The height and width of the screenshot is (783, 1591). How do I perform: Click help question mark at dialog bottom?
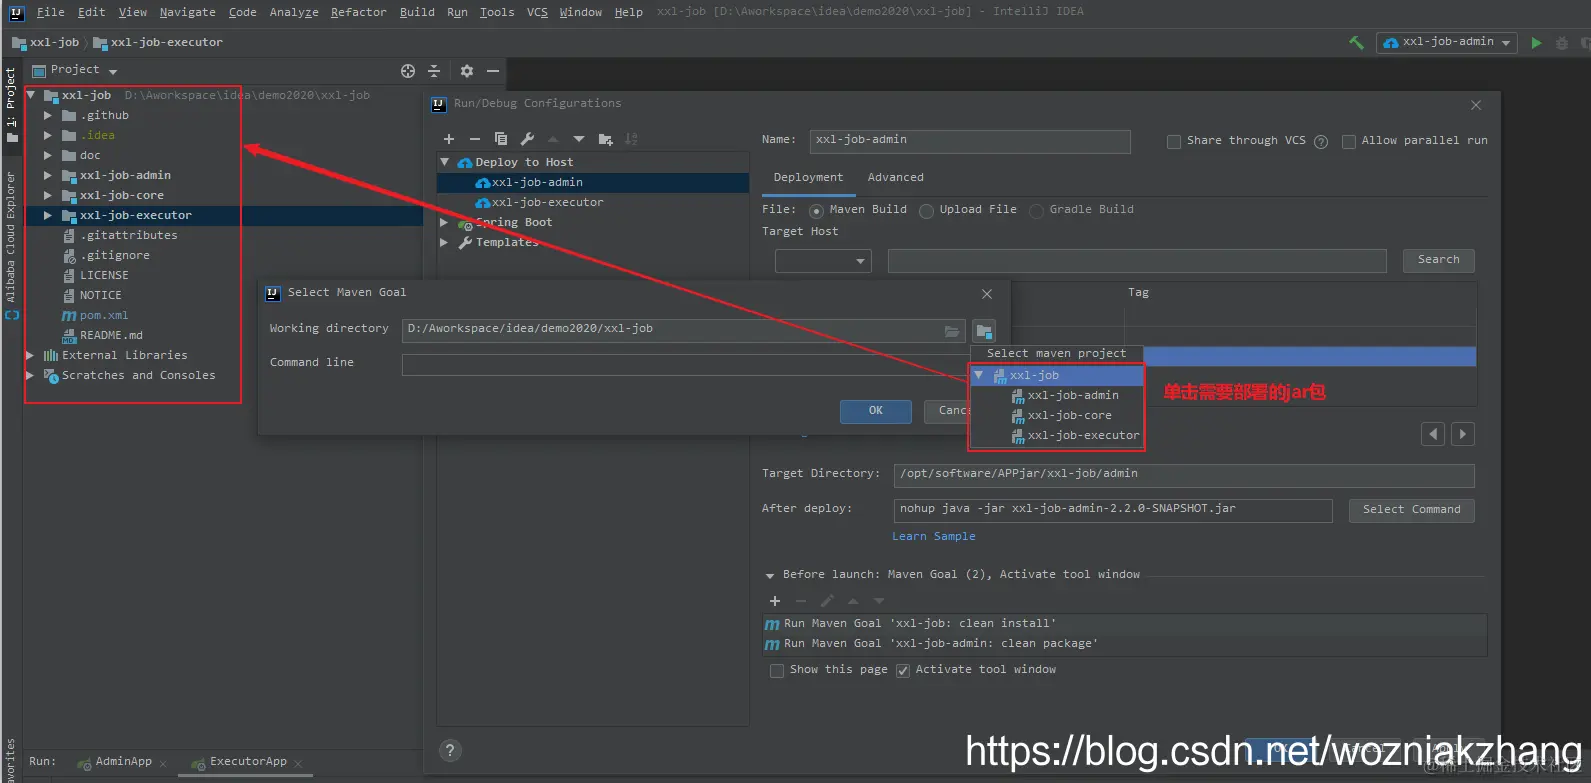pos(450,751)
